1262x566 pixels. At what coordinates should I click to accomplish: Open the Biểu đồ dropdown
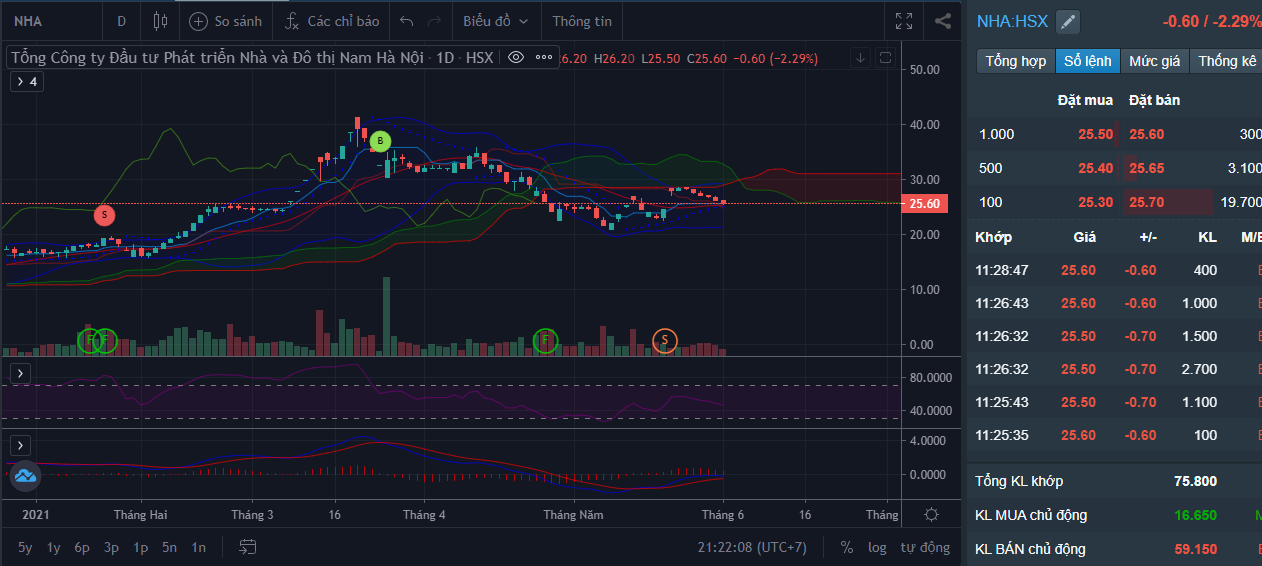496,21
